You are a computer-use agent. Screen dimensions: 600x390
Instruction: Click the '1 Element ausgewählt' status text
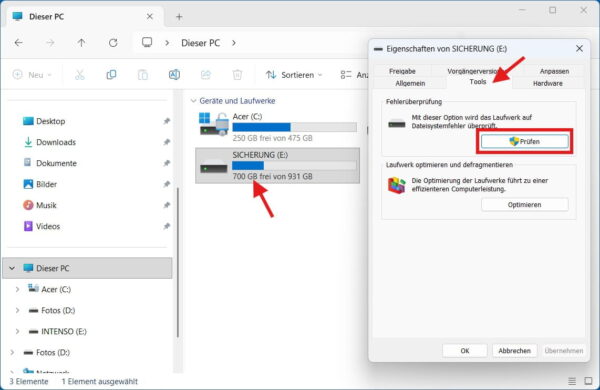(x=99, y=382)
